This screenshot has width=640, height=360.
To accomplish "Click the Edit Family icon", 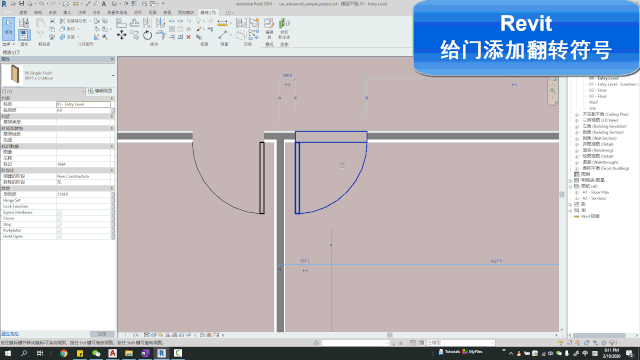I will click(x=269, y=27).
